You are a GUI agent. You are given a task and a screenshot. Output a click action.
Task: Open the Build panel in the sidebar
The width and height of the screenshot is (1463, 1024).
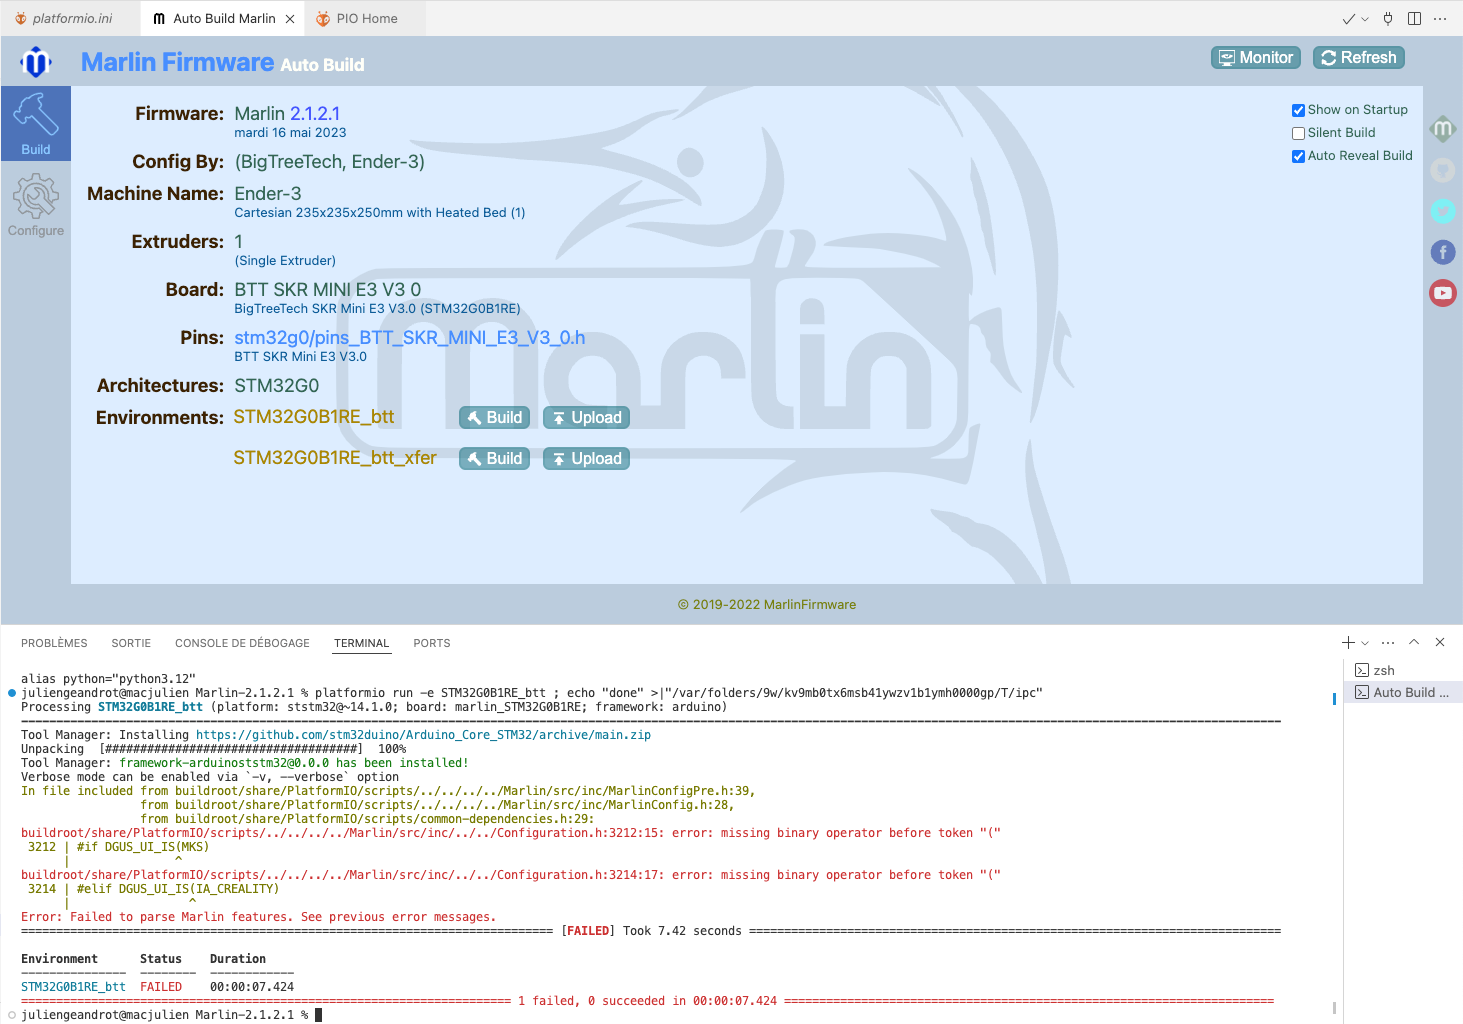(36, 123)
